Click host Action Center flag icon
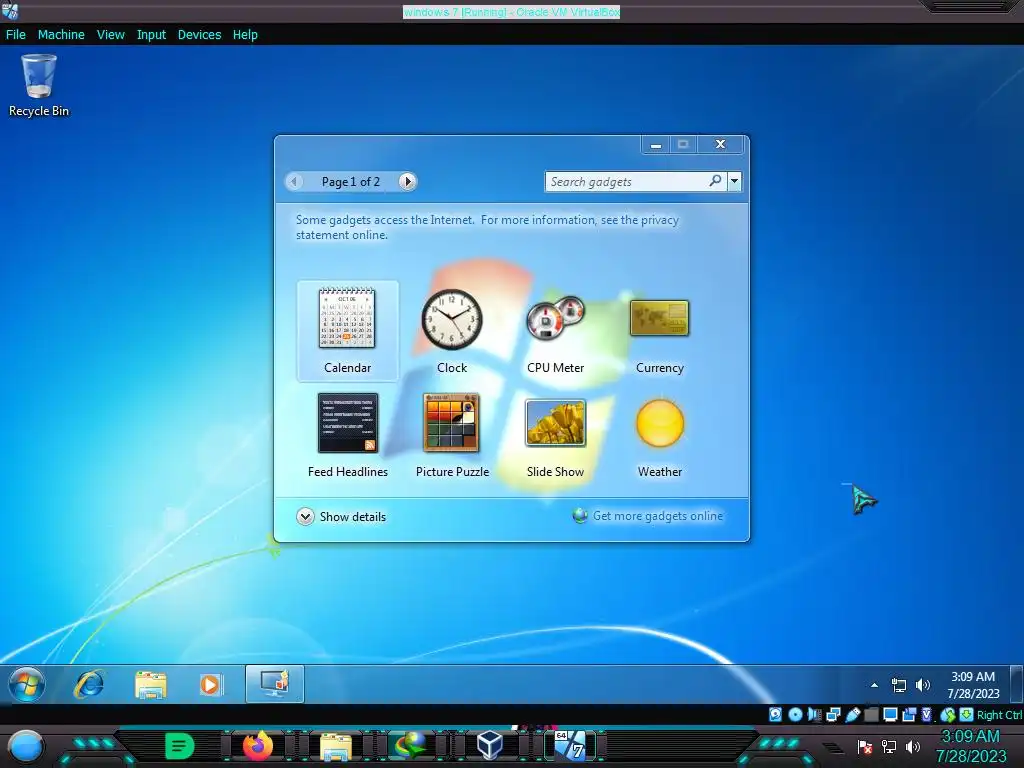Screen dimensions: 1024x768 865,746
